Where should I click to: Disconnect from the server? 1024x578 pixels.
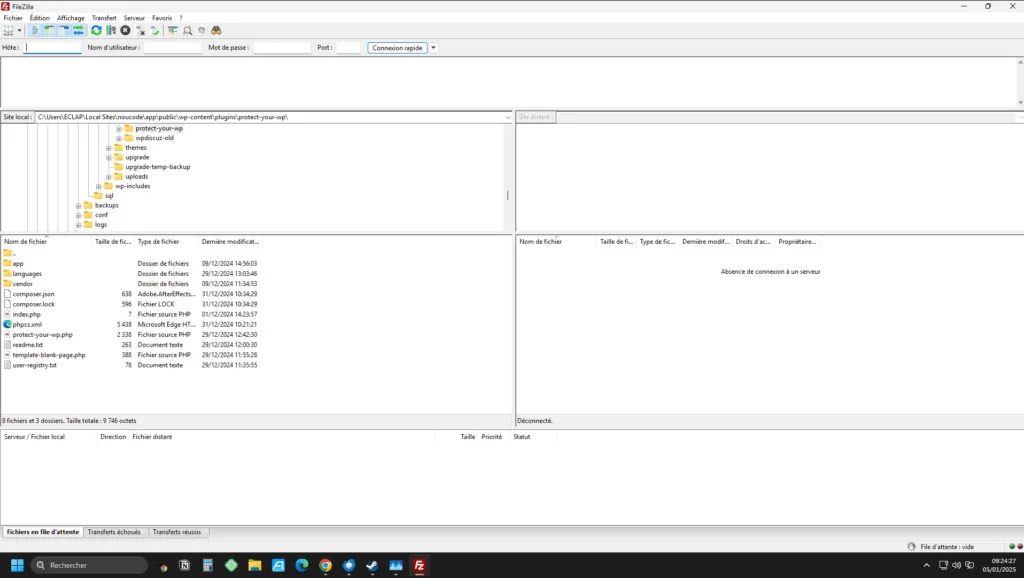pyautogui.click(x=140, y=30)
